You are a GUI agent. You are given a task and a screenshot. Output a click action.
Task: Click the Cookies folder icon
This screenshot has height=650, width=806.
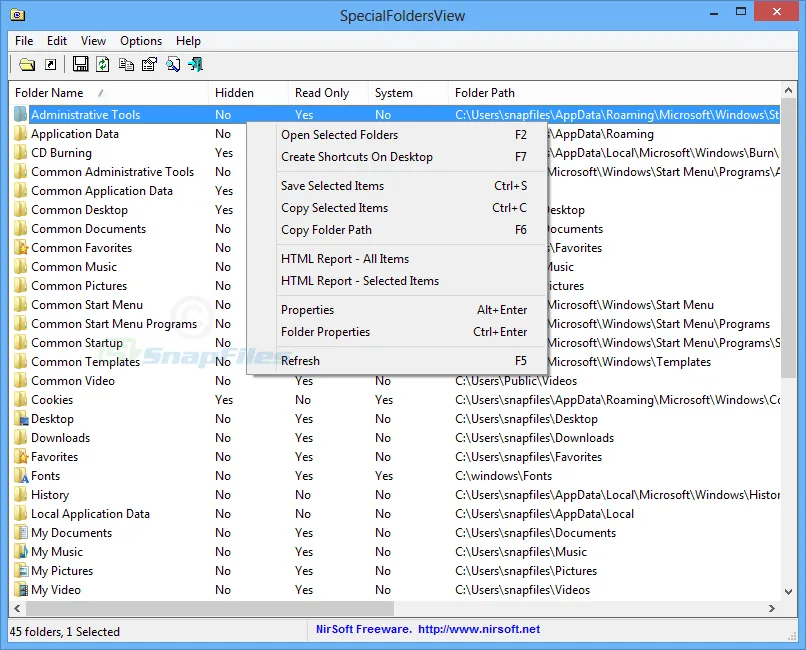(x=21, y=400)
